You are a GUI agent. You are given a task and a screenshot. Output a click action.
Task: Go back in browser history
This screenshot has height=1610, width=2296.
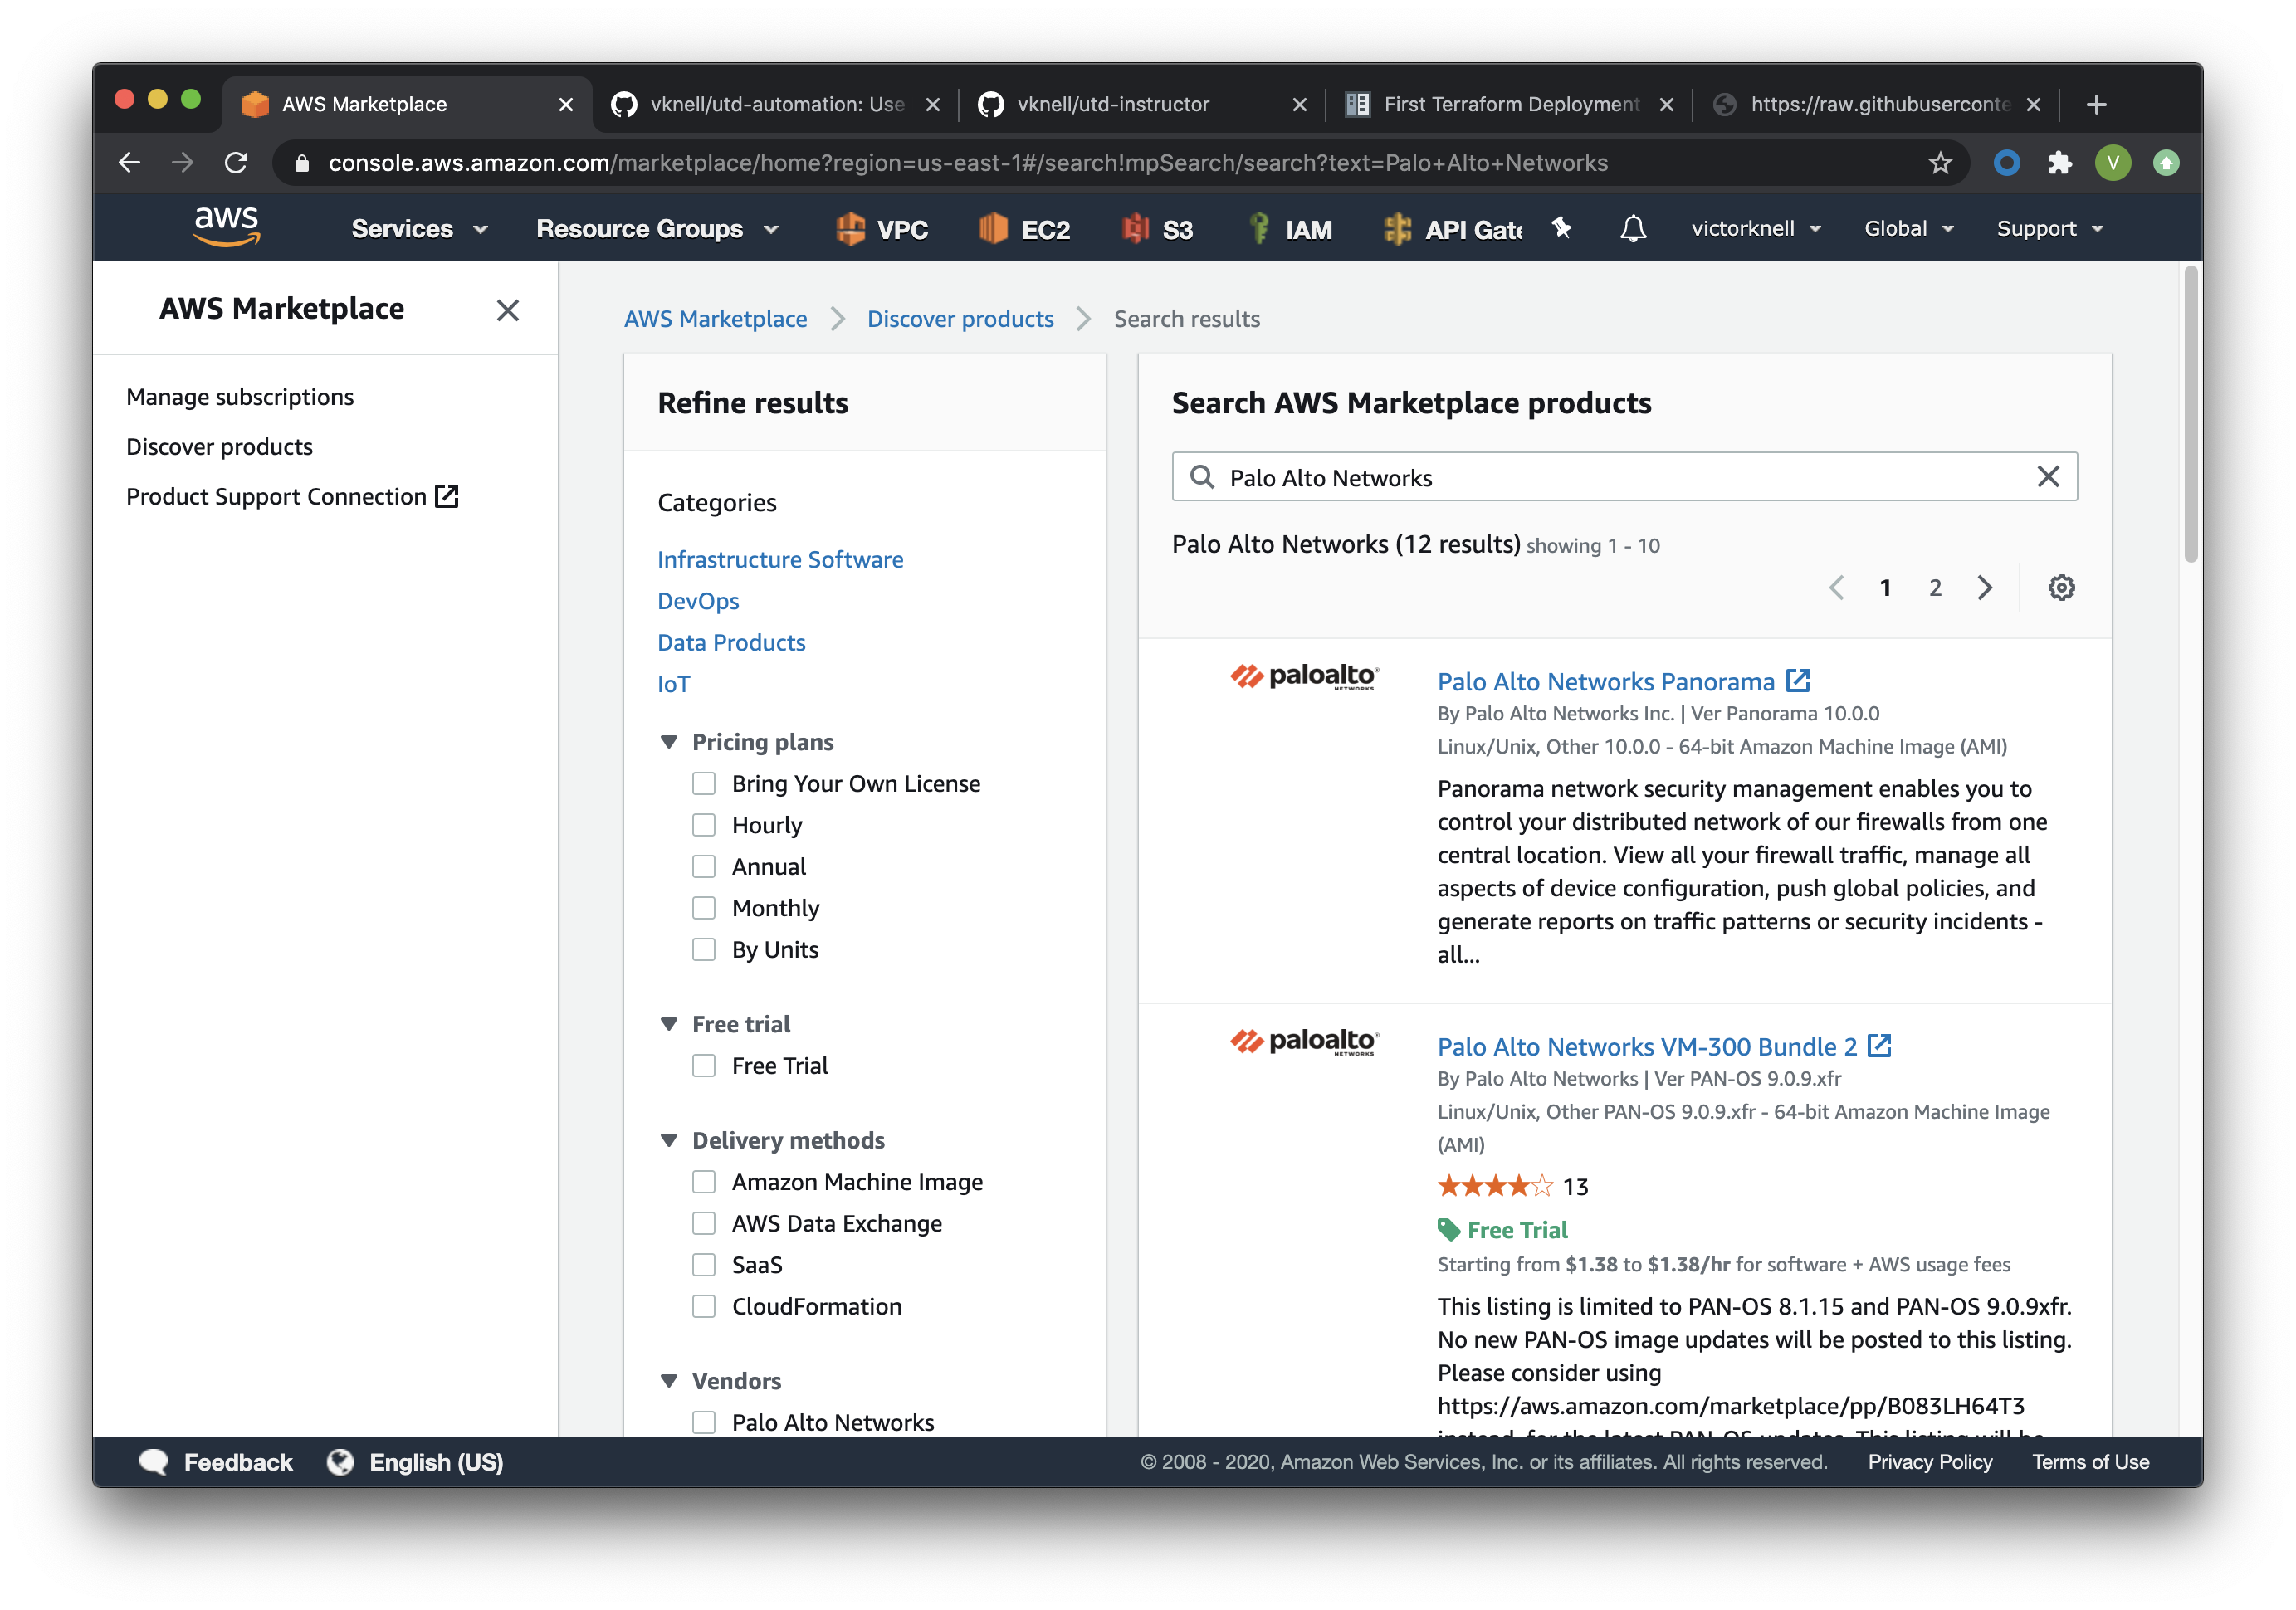coord(129,163)
